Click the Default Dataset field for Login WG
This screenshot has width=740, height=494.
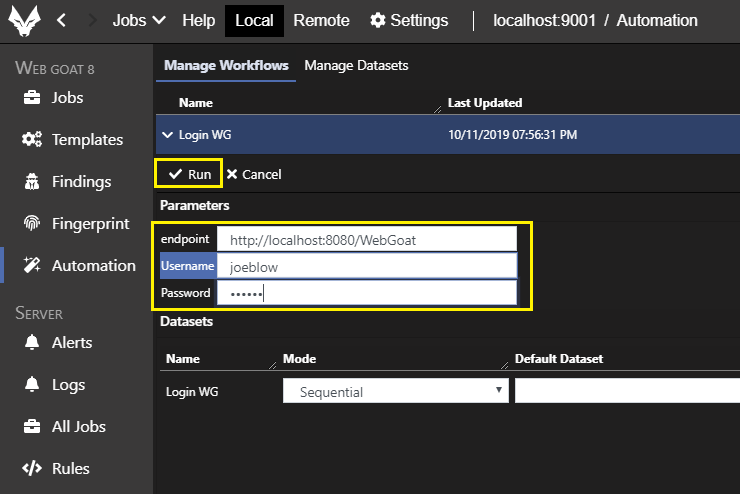point(627,391)
